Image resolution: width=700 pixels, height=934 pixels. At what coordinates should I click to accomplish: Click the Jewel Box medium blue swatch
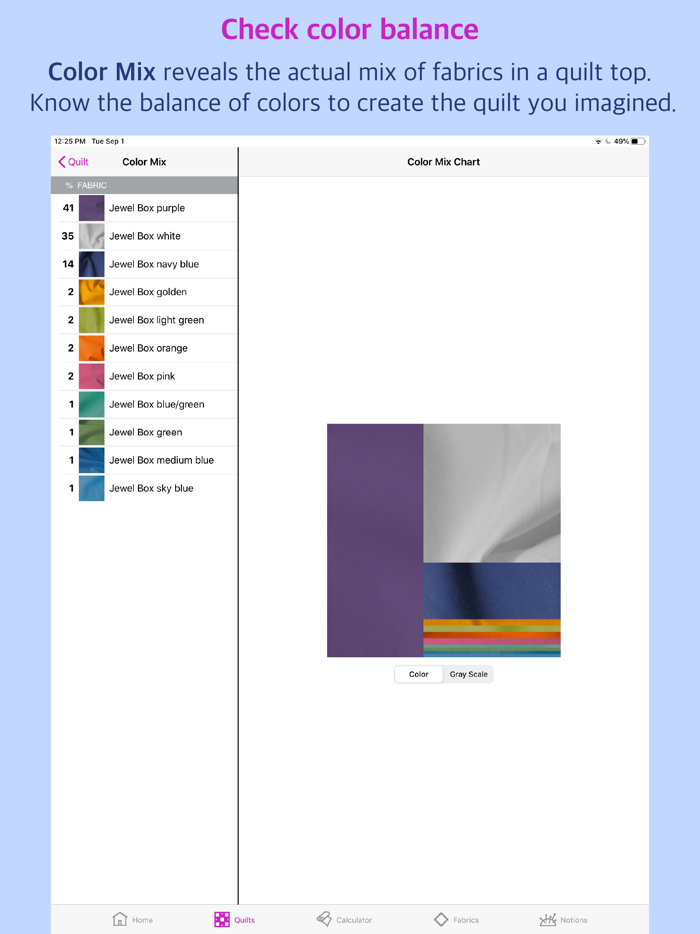point(92,460)
